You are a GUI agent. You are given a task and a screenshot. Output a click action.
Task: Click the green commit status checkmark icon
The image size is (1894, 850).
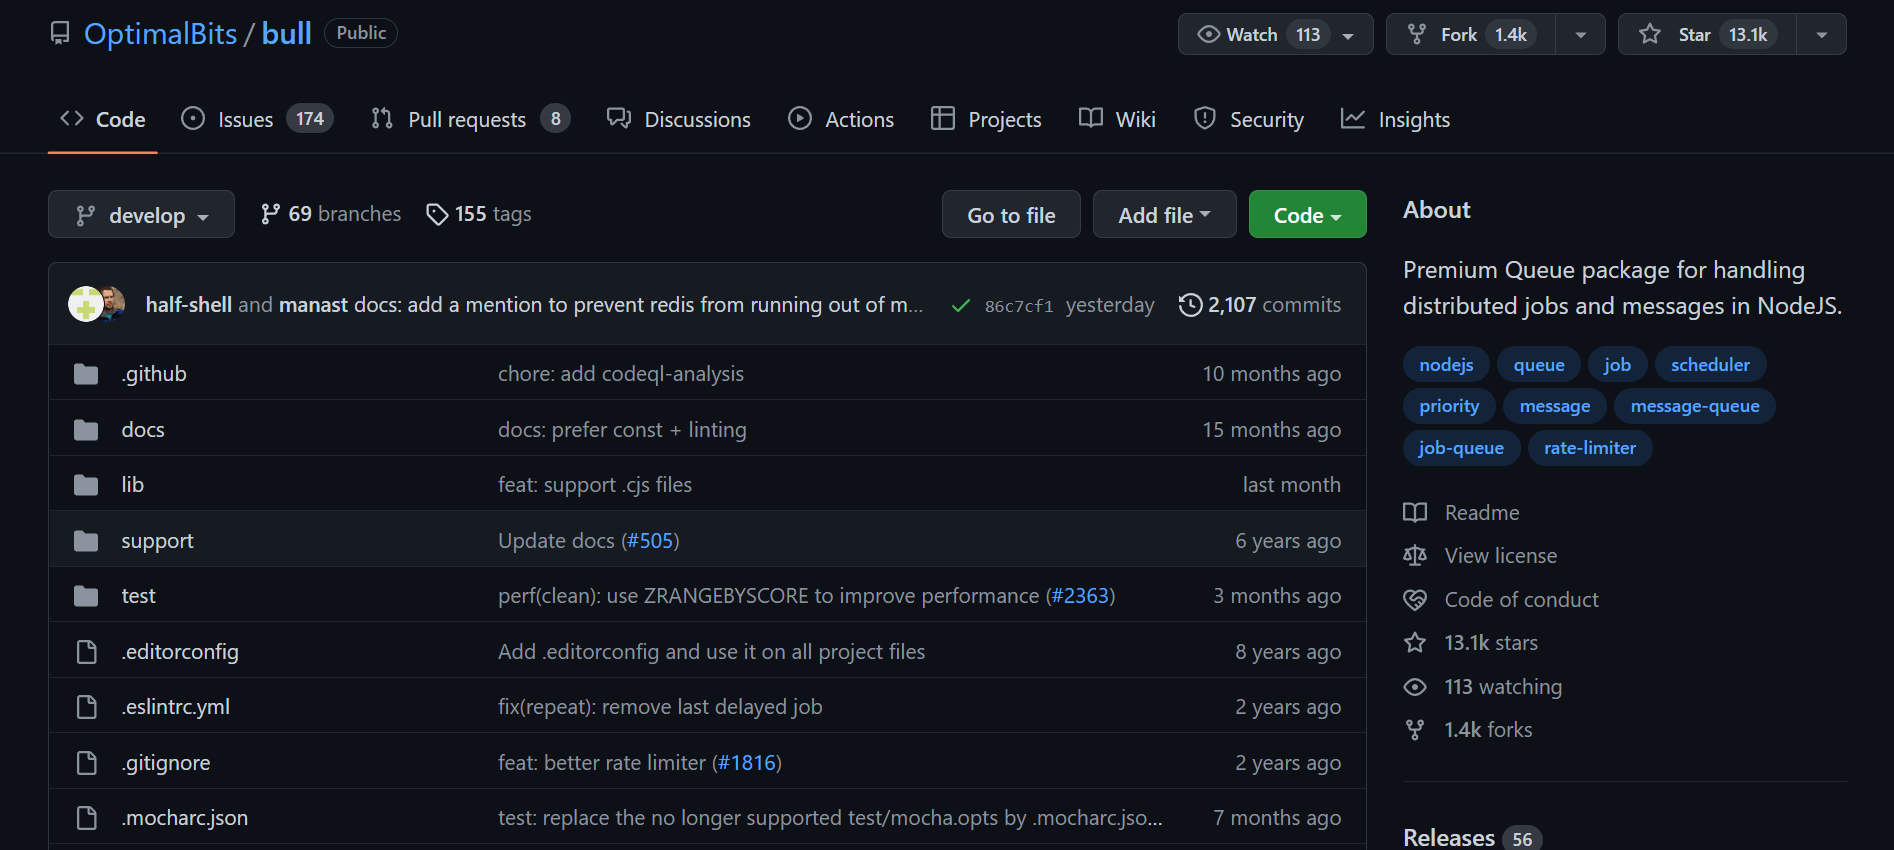pos(960,306)
